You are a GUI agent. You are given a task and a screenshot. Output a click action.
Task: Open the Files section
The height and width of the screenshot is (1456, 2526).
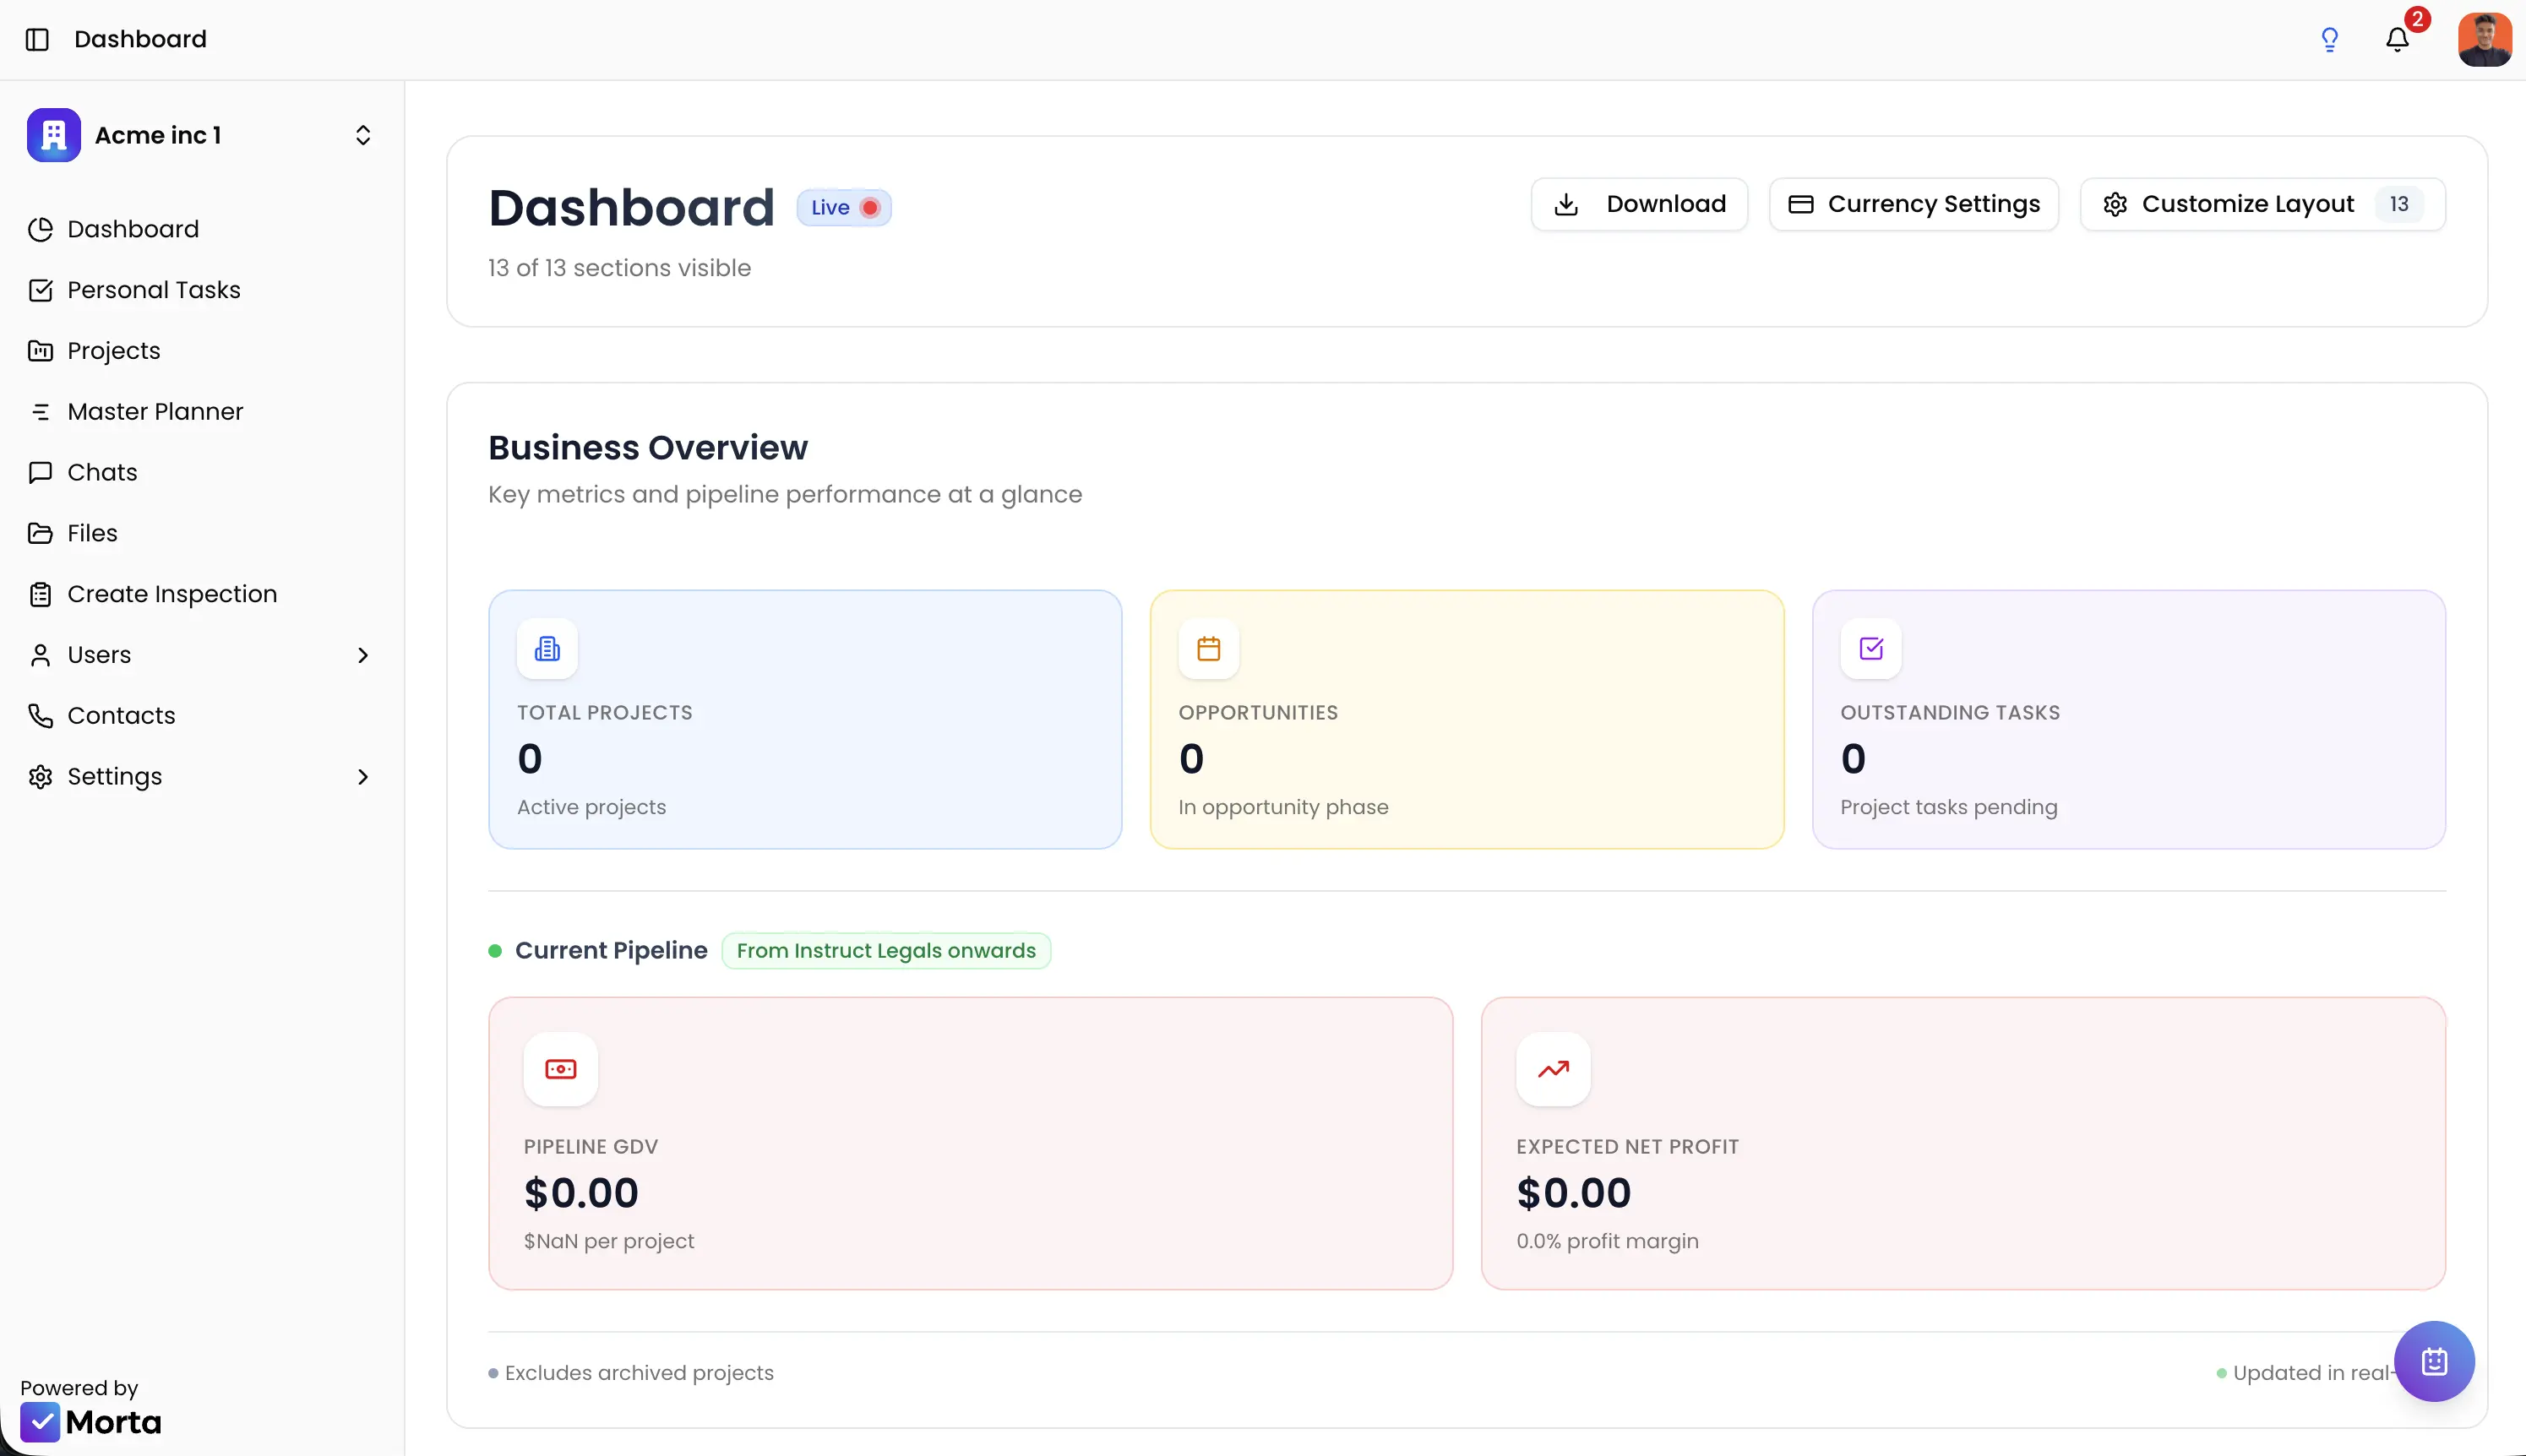92,532
